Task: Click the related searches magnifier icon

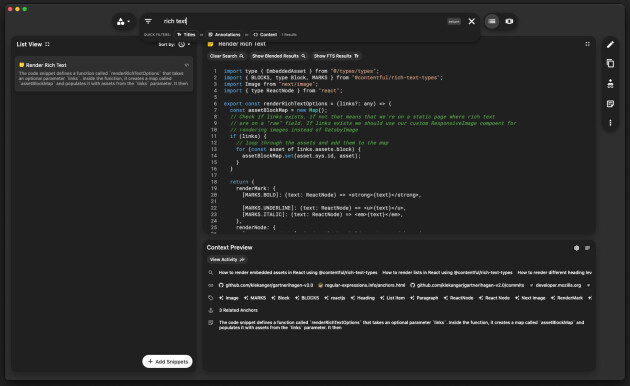Action: [x=211, y=273]
